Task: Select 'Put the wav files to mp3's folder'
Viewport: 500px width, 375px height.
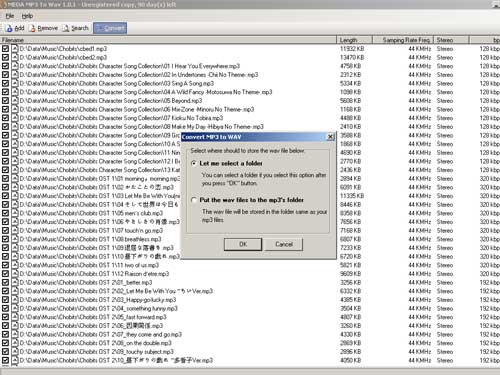Action: (x=194, y=200)
